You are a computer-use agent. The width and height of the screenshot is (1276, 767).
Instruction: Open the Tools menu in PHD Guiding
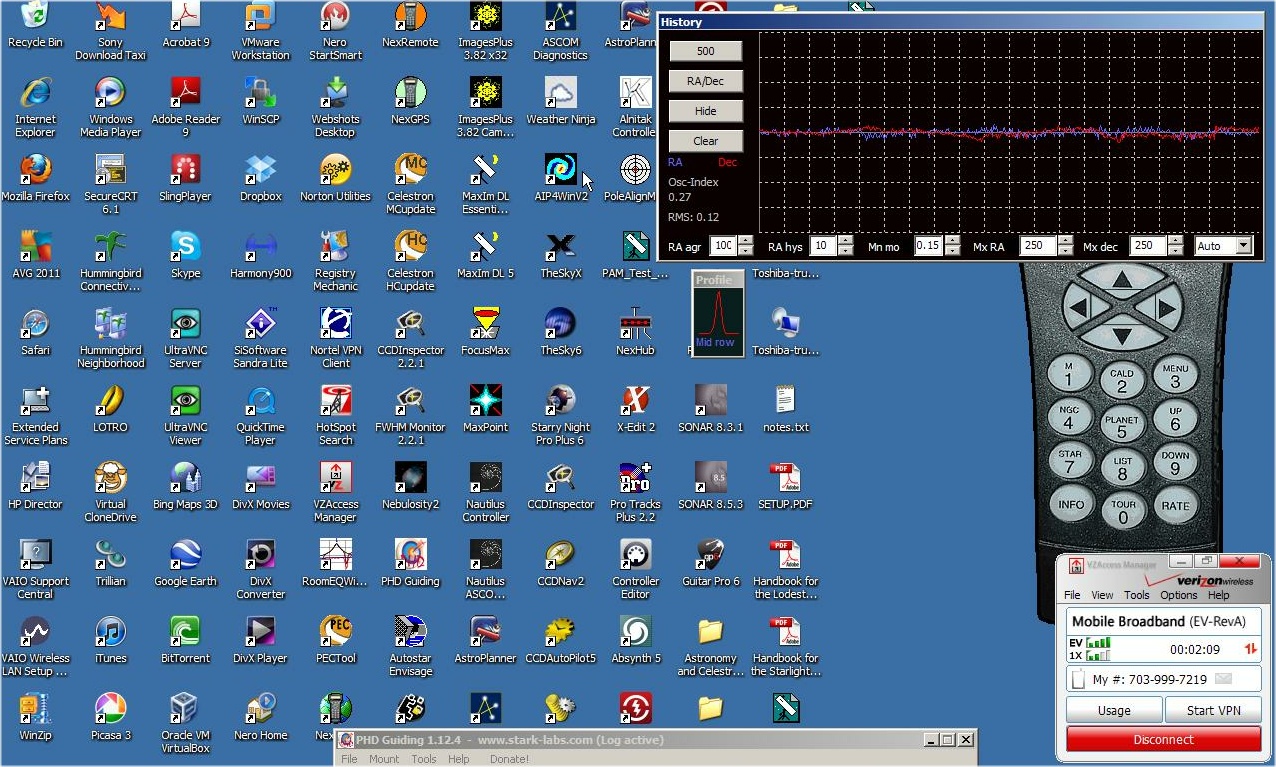(x=424, y=759)
